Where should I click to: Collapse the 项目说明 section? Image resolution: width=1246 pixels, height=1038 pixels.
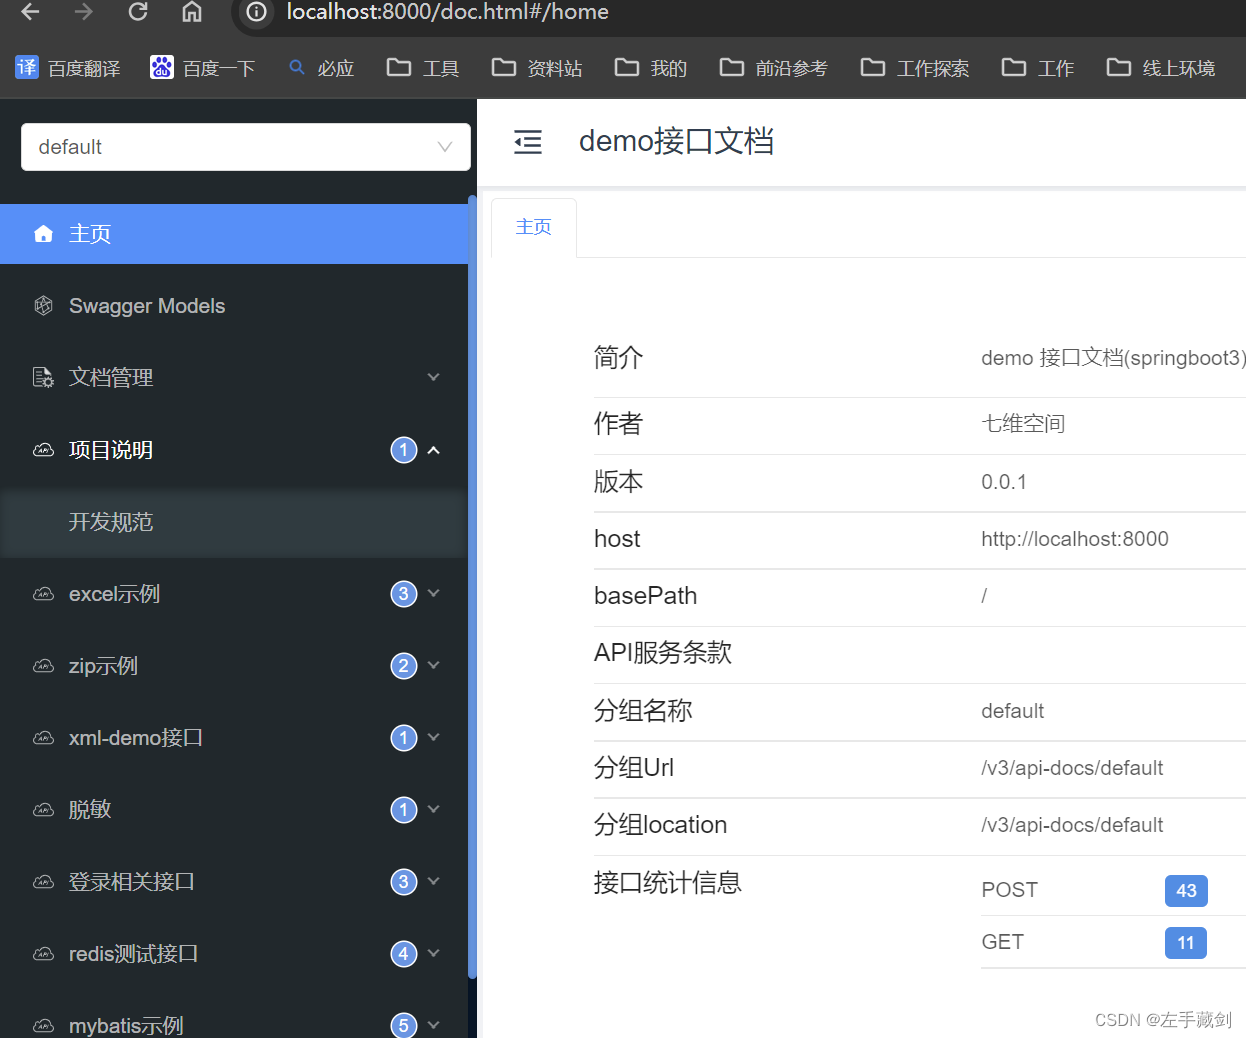pos(433,449)
